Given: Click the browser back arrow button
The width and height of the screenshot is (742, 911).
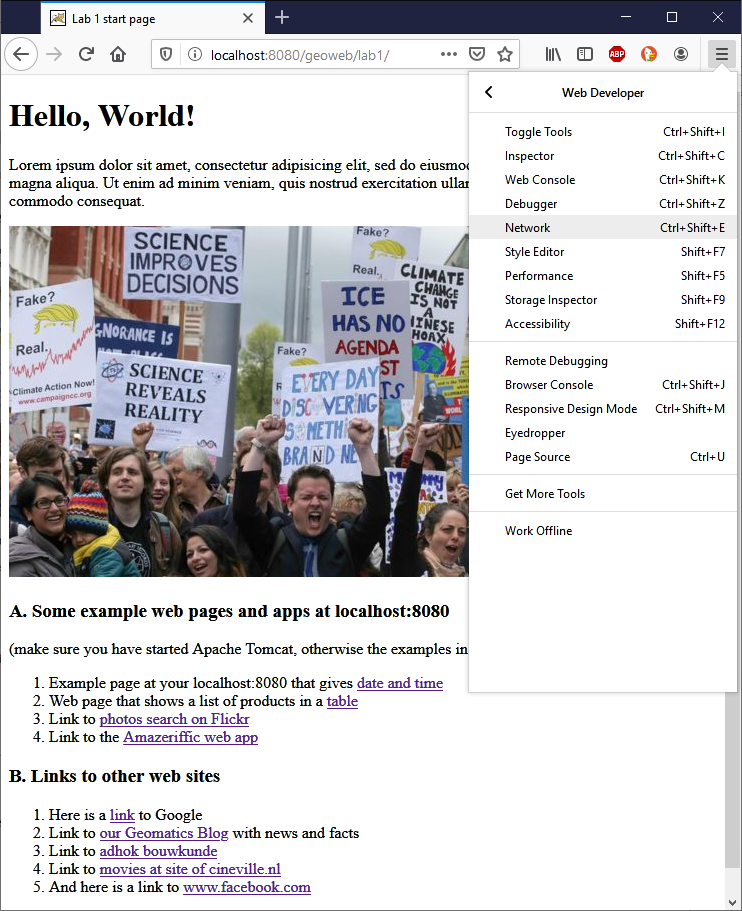Looking at the screenshot, I should (21, 54).
